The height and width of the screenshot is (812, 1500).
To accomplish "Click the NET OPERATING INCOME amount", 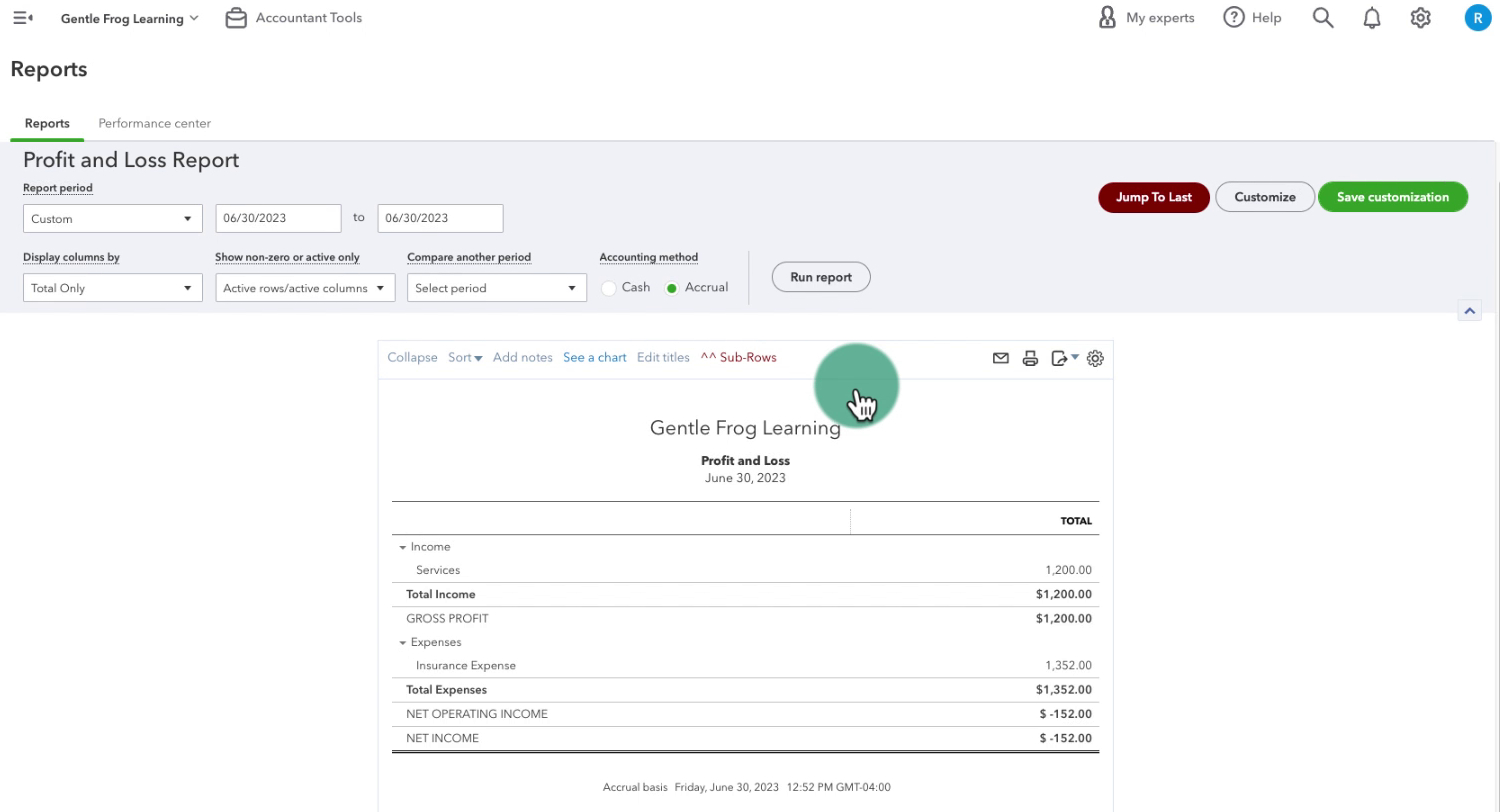I will 1066,714.
